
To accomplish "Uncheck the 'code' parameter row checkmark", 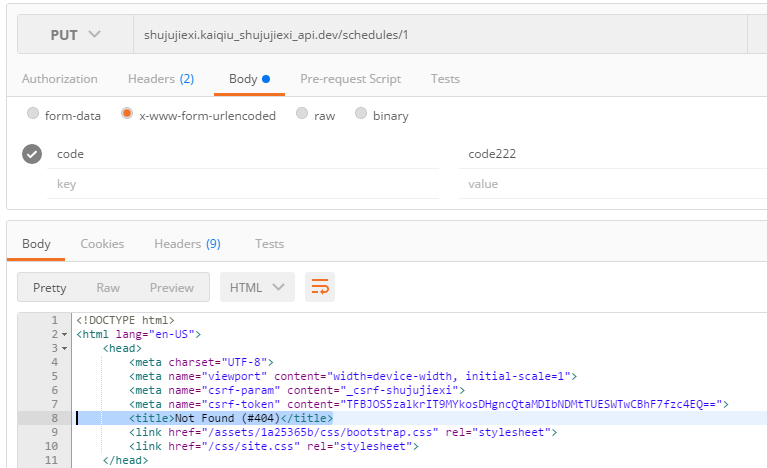I will [x=33, y=154].
